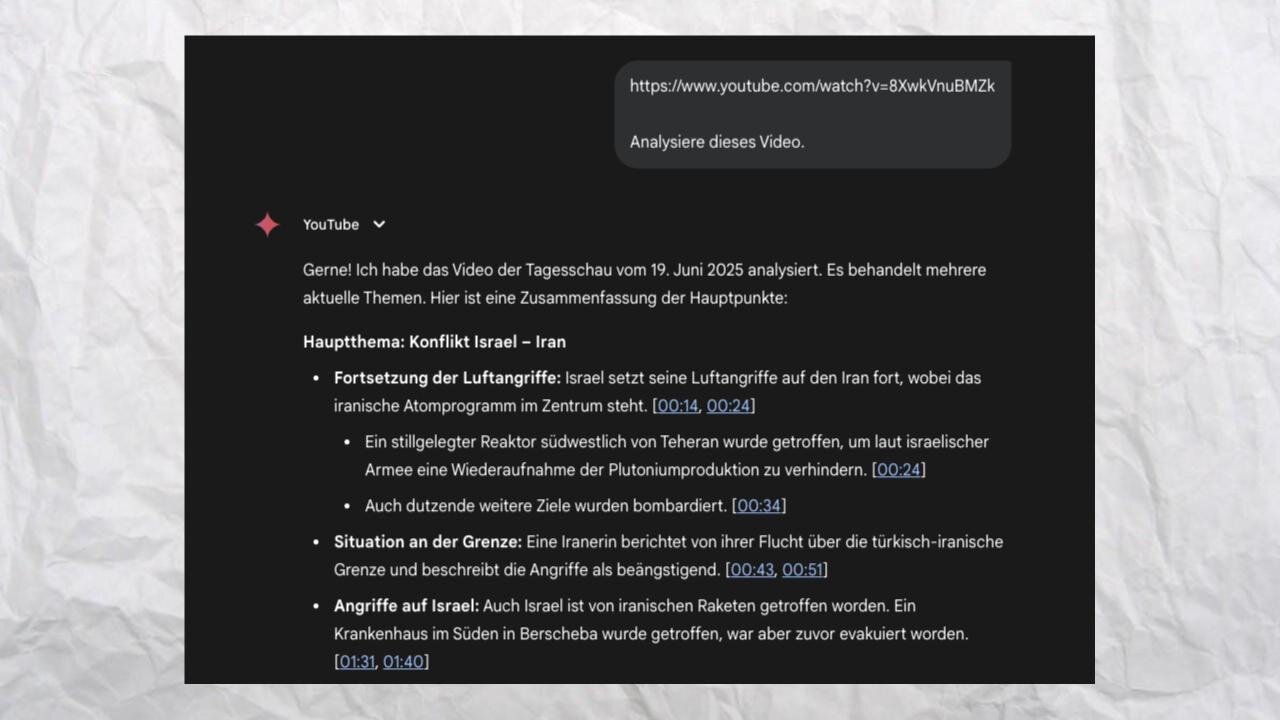This screenshot has height=720, width=1280.
Task: Jump to the 01:40 timestamp
Action: coord(403,662)
